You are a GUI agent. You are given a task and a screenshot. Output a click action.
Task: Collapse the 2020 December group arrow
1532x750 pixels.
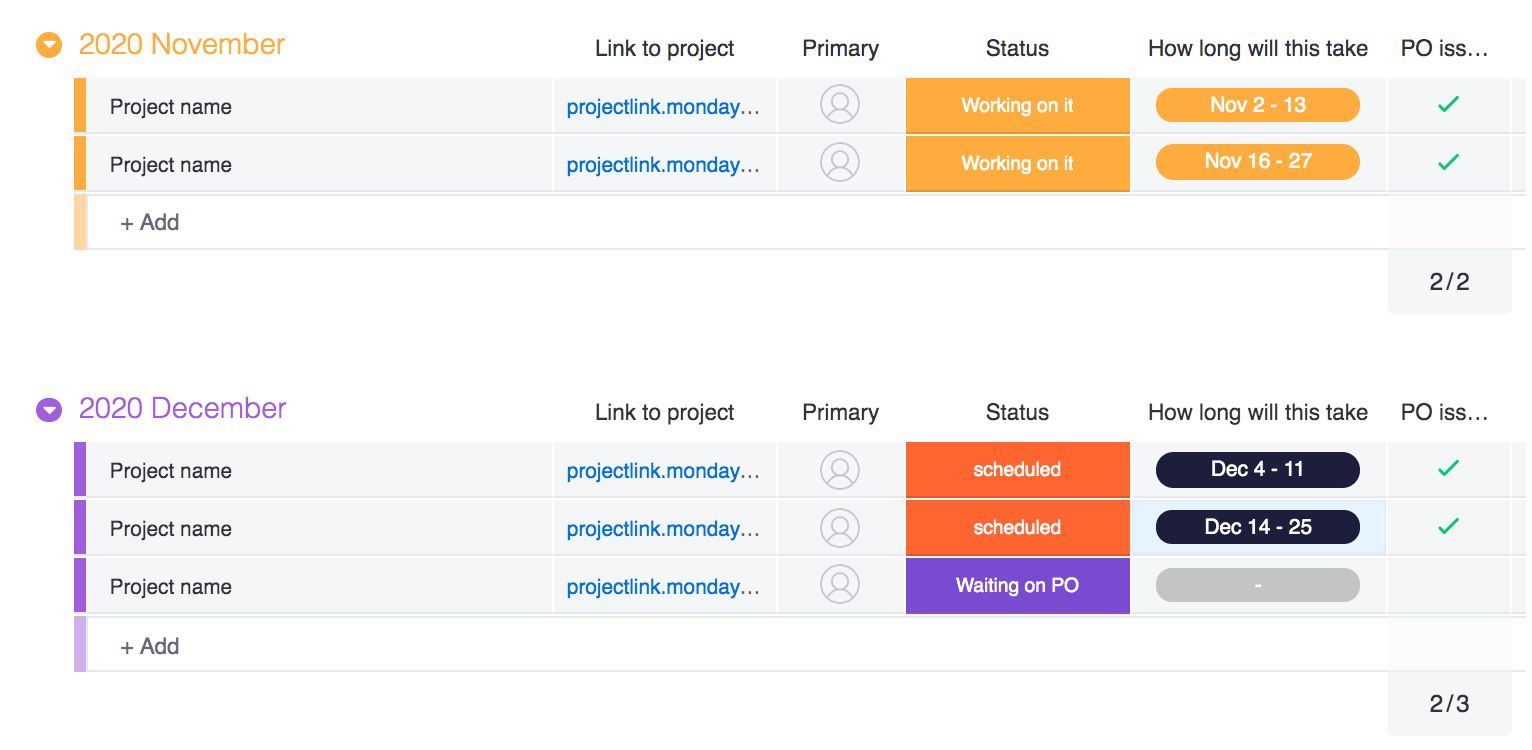point(49,410)
